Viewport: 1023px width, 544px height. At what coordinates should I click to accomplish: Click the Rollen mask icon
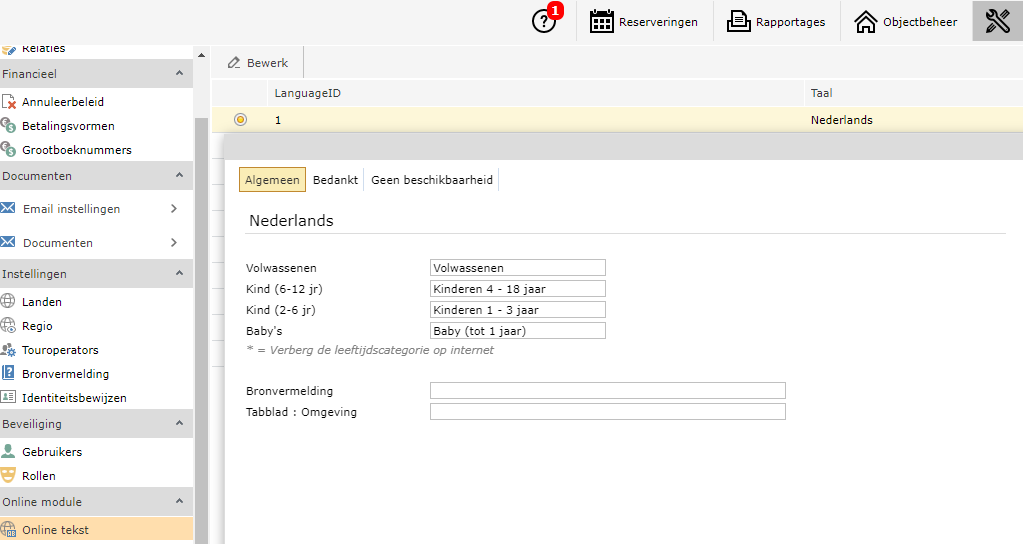point(8,475)
